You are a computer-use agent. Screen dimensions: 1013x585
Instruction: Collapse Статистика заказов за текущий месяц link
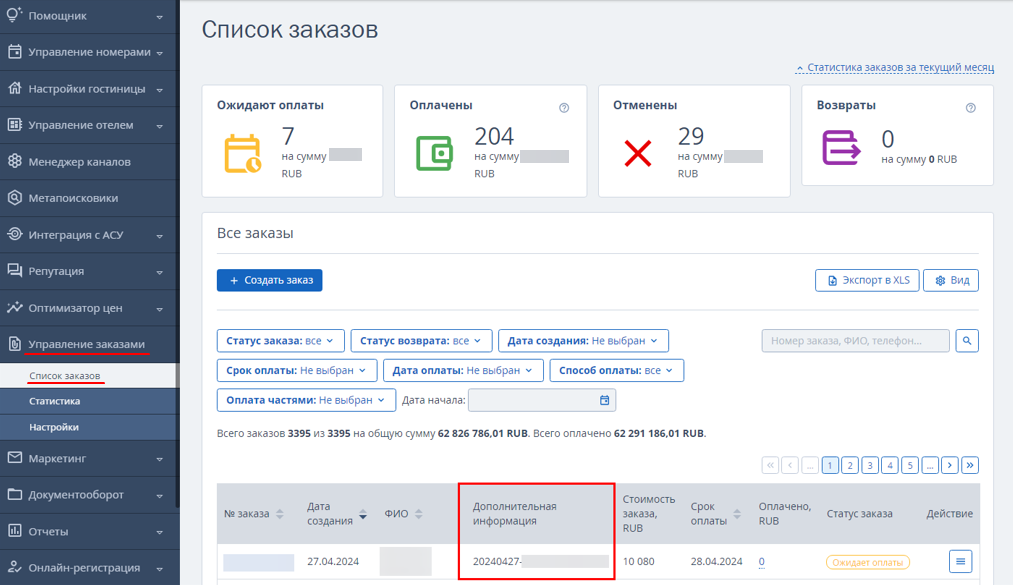895,67
